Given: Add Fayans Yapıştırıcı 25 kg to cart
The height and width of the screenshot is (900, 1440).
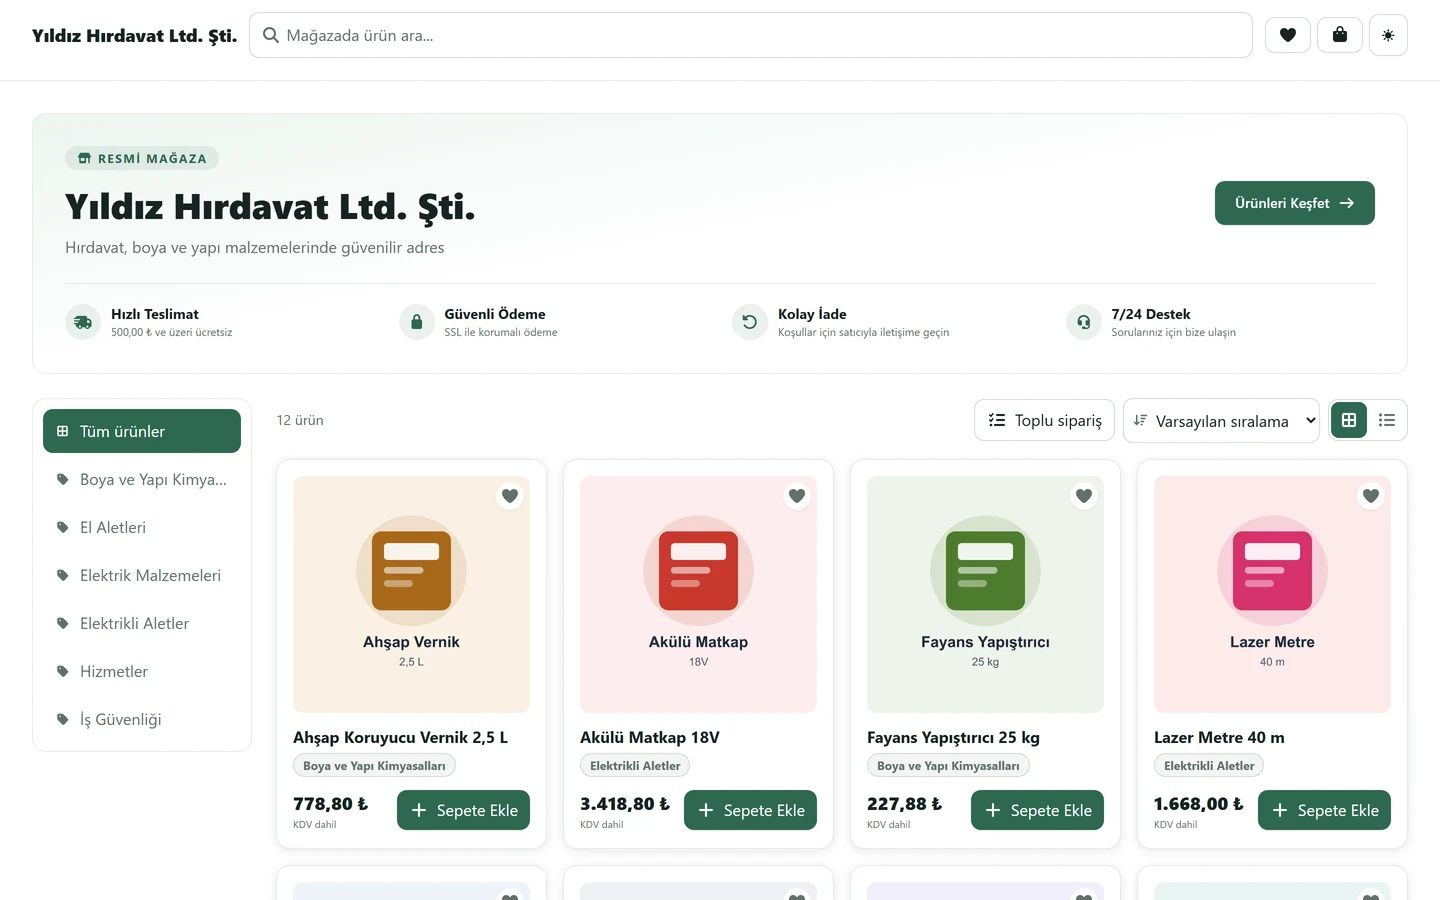Looking at the screenshot, I should pos(1037,810).
